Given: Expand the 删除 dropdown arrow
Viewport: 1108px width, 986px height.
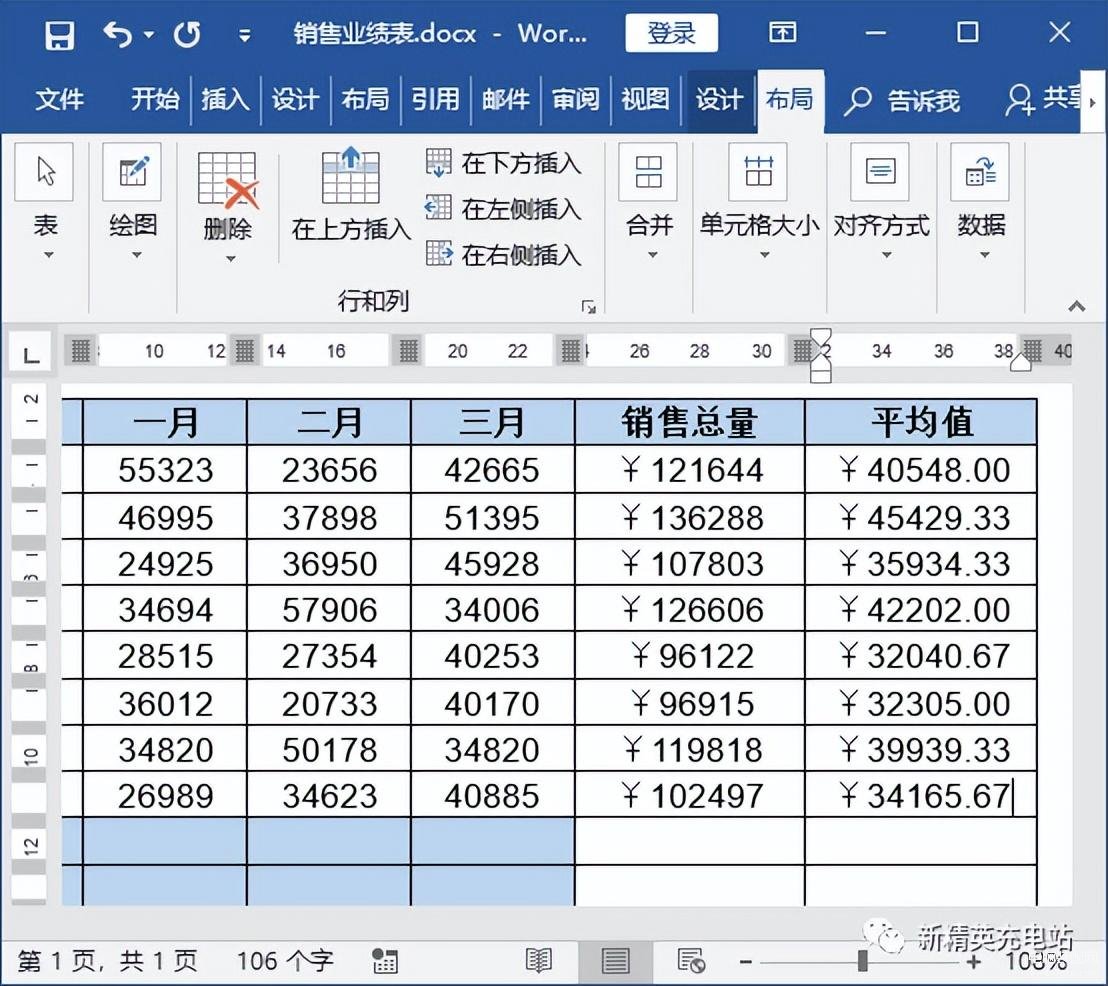Looking at the screenshot, I should 230,259.
